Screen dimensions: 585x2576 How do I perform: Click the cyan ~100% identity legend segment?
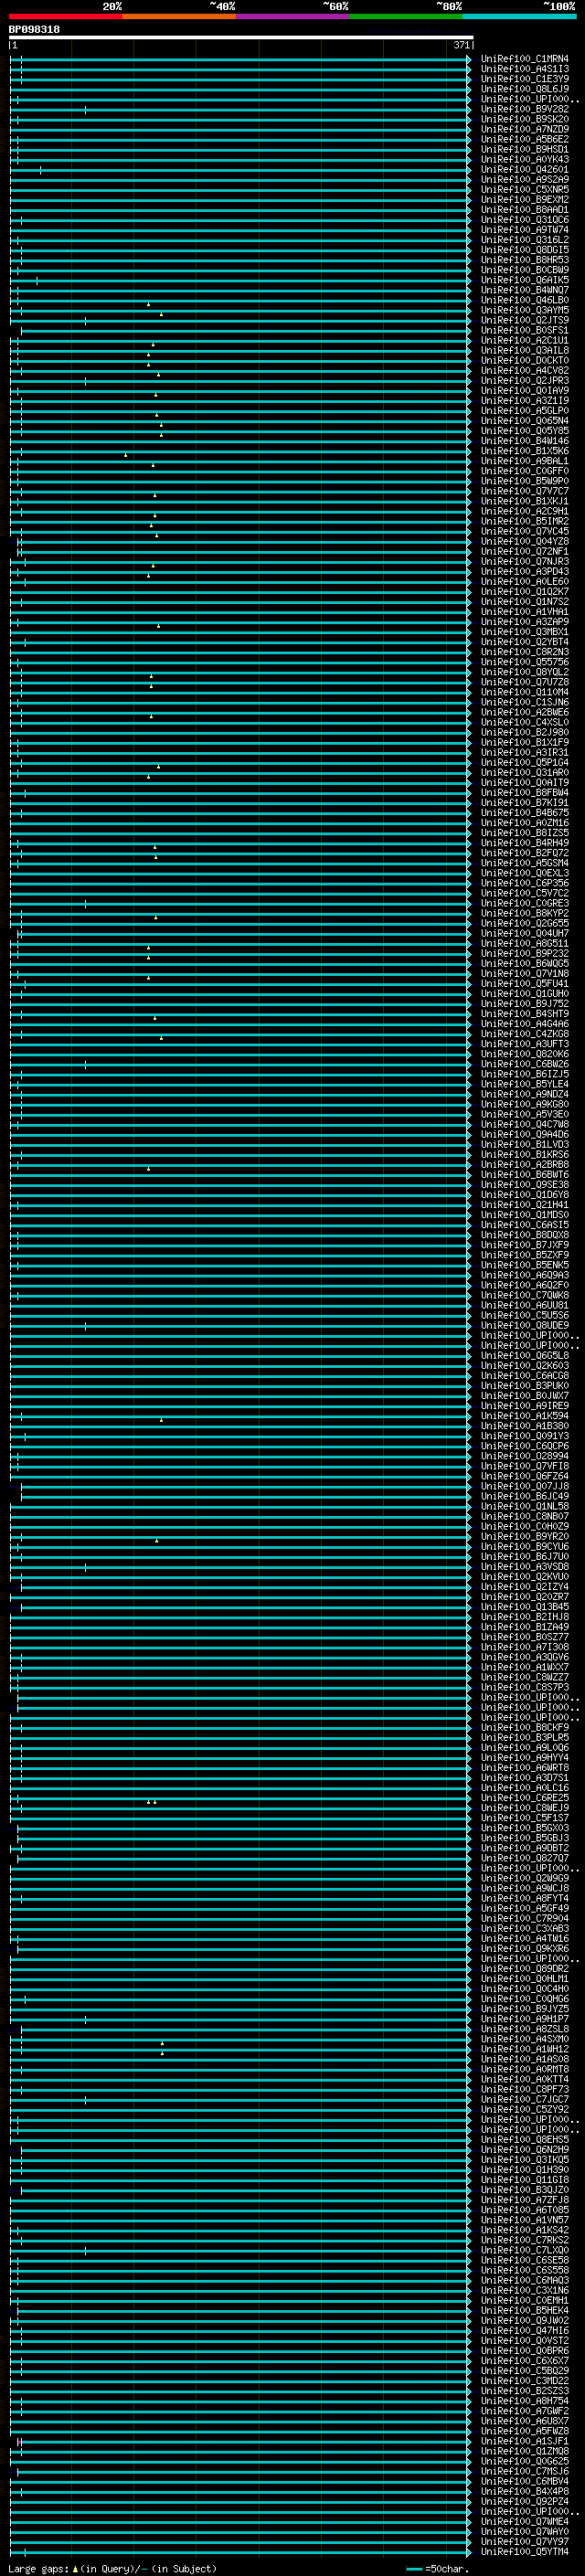click(x=520, y=16)
